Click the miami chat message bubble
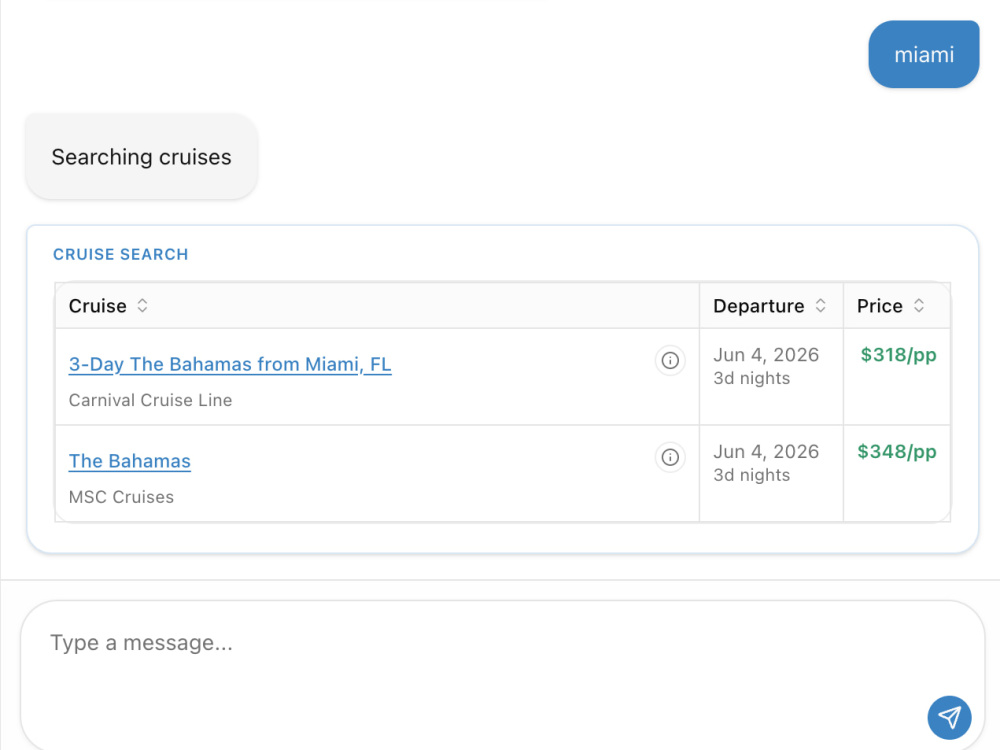Viewport: 1000px width, 750px height. click(x=923, y=54)
